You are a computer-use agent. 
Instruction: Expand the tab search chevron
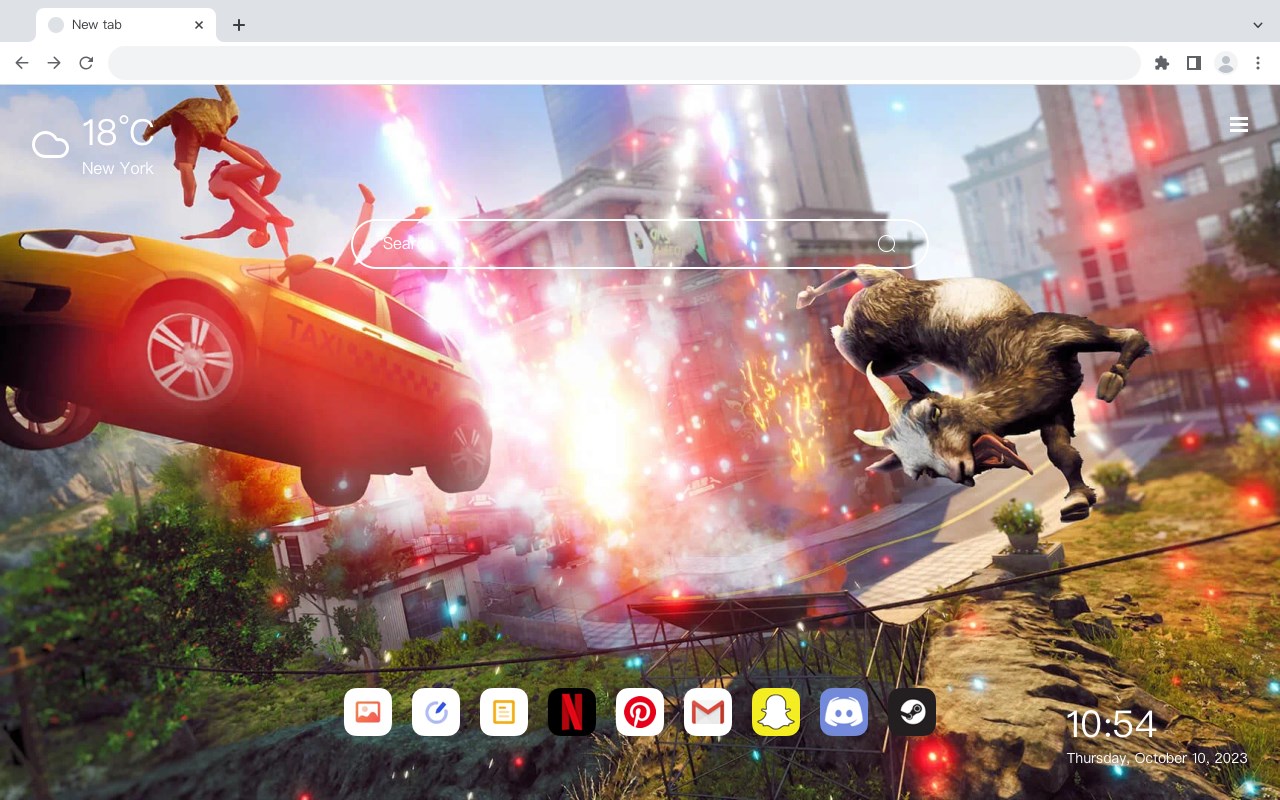coord(1258,24)
